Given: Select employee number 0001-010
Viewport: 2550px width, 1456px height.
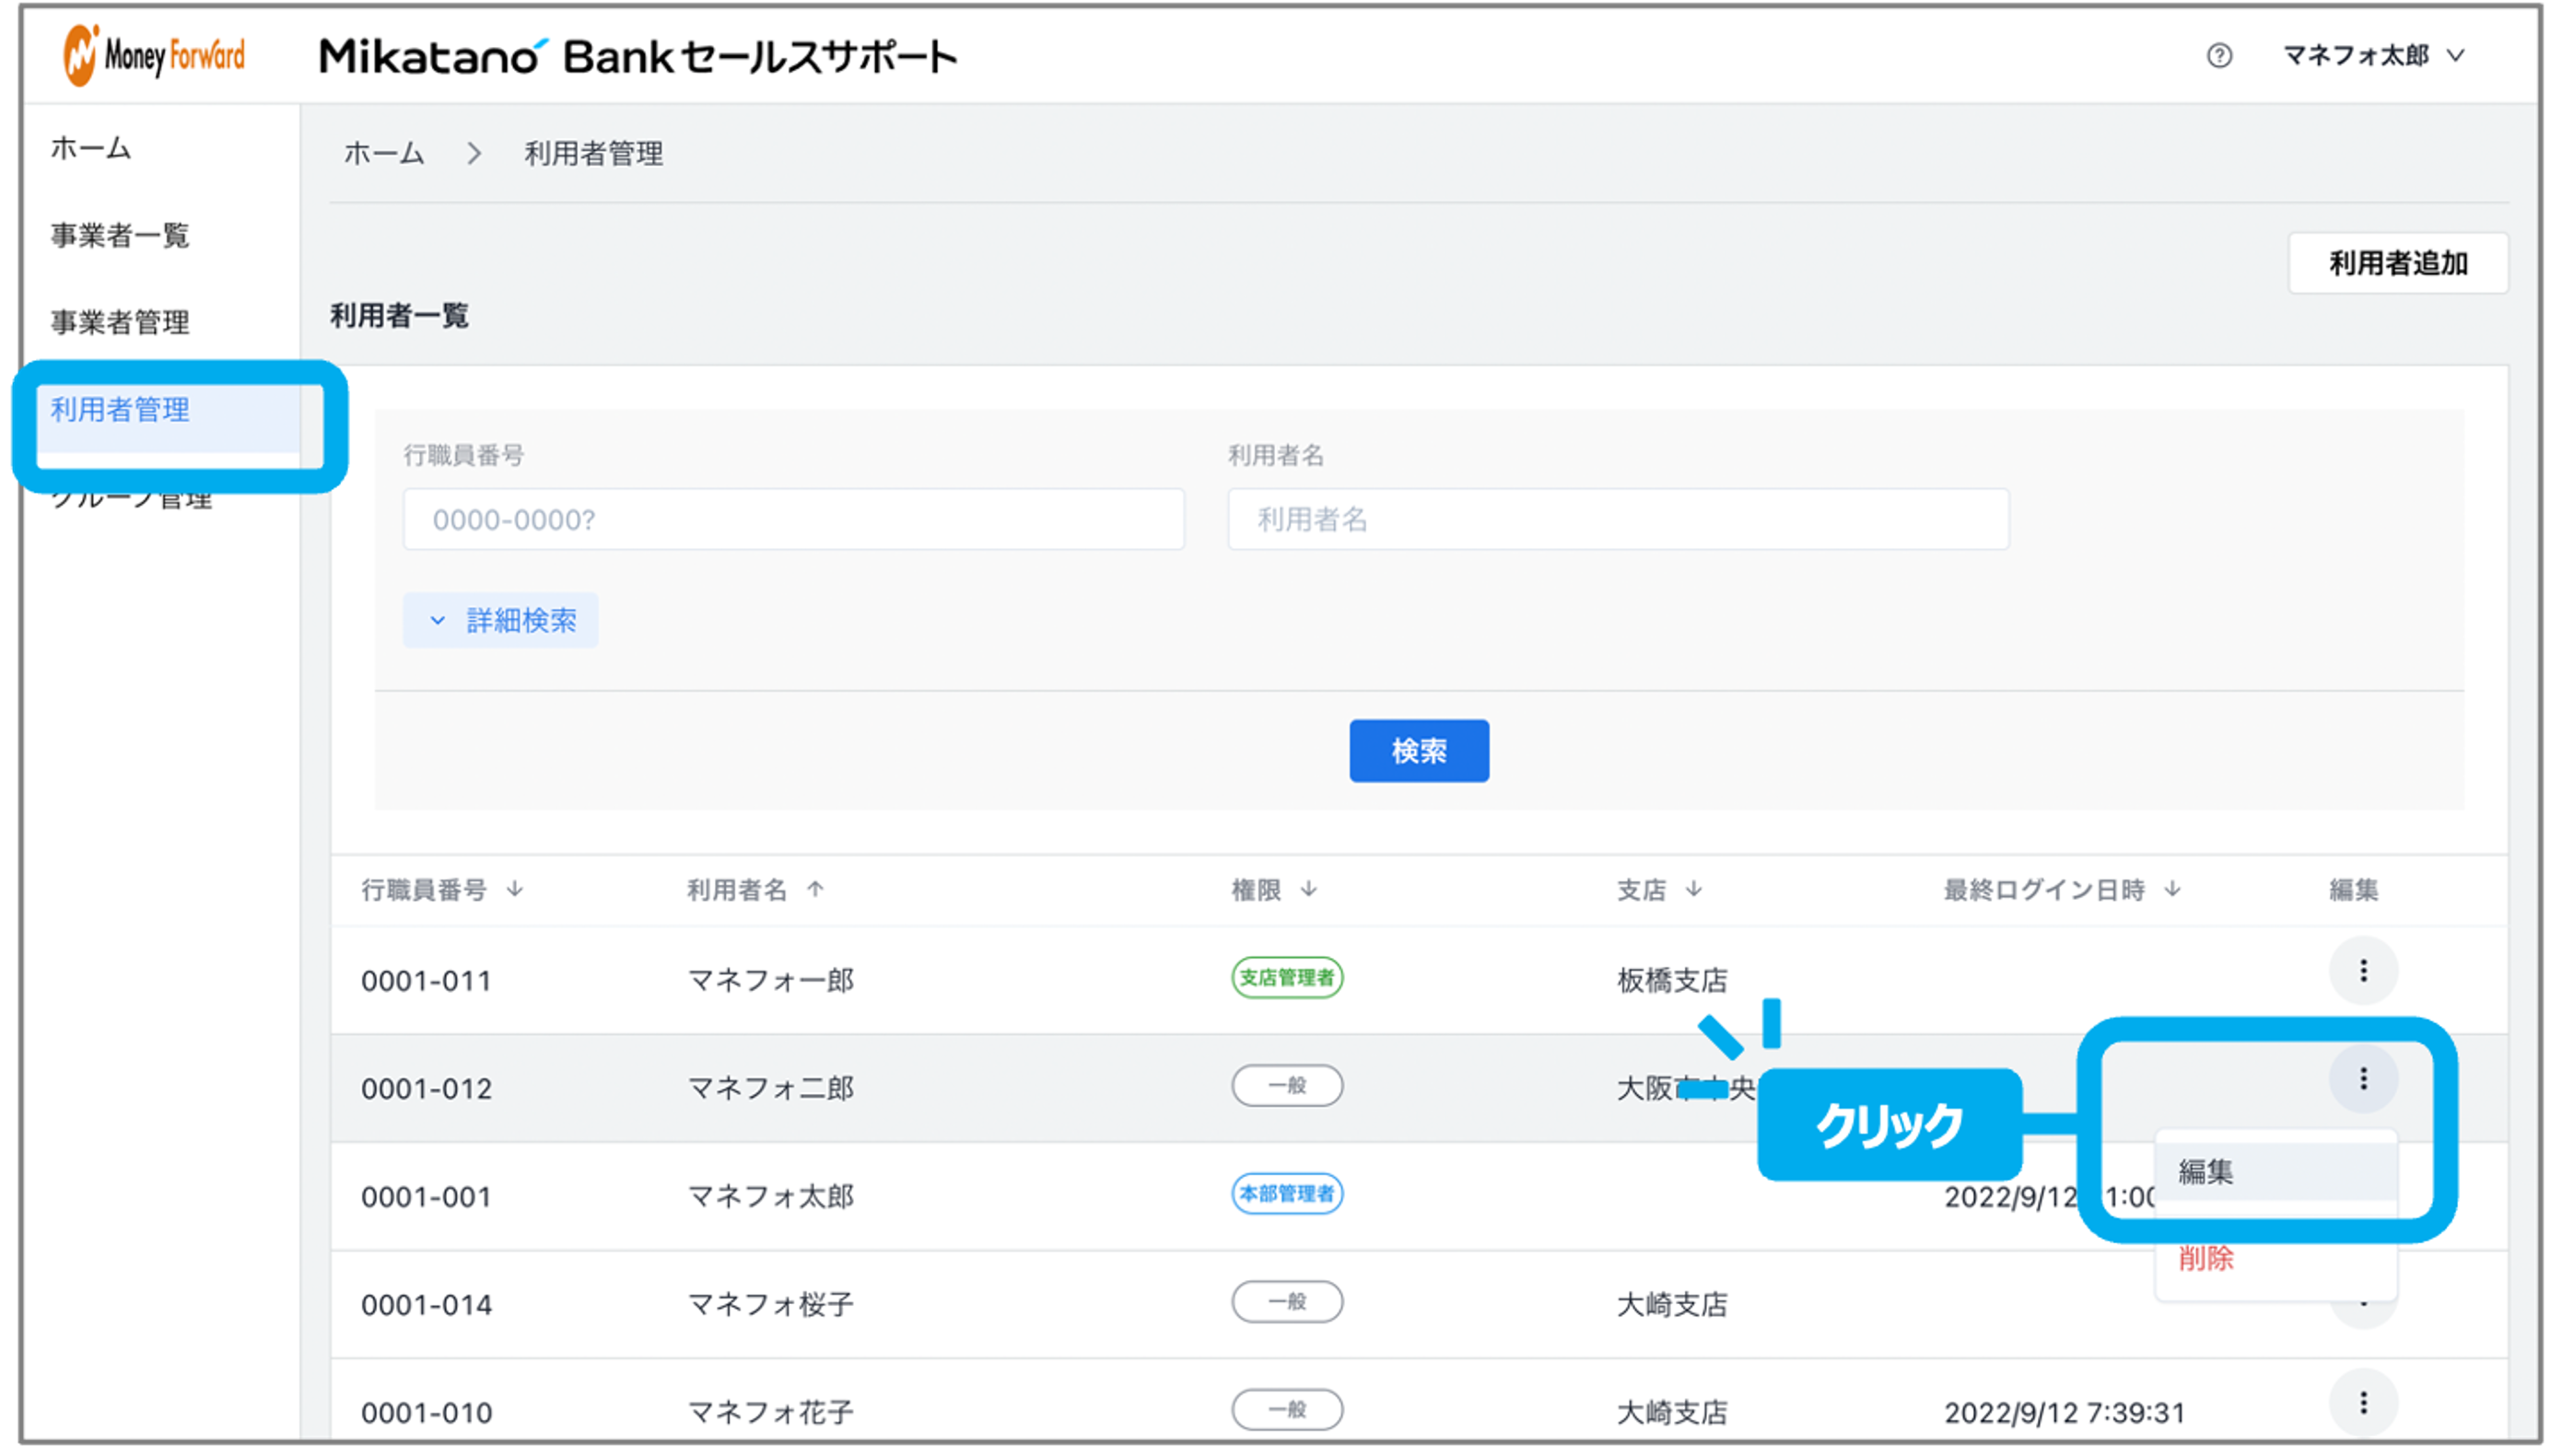Looking at the screenshot, I should 426,1413.
